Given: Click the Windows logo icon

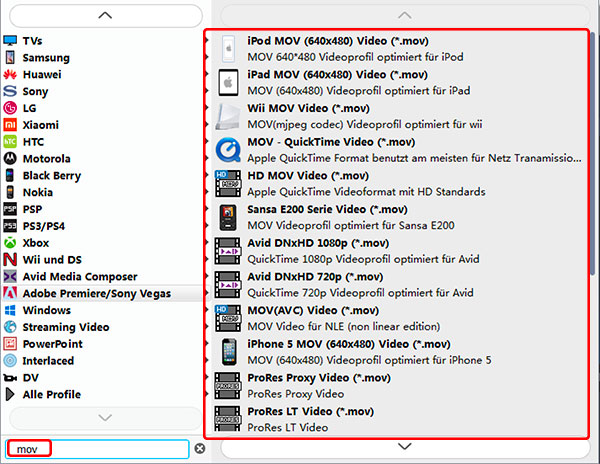Looking at the screenshot, I should [x=10, y=310].
